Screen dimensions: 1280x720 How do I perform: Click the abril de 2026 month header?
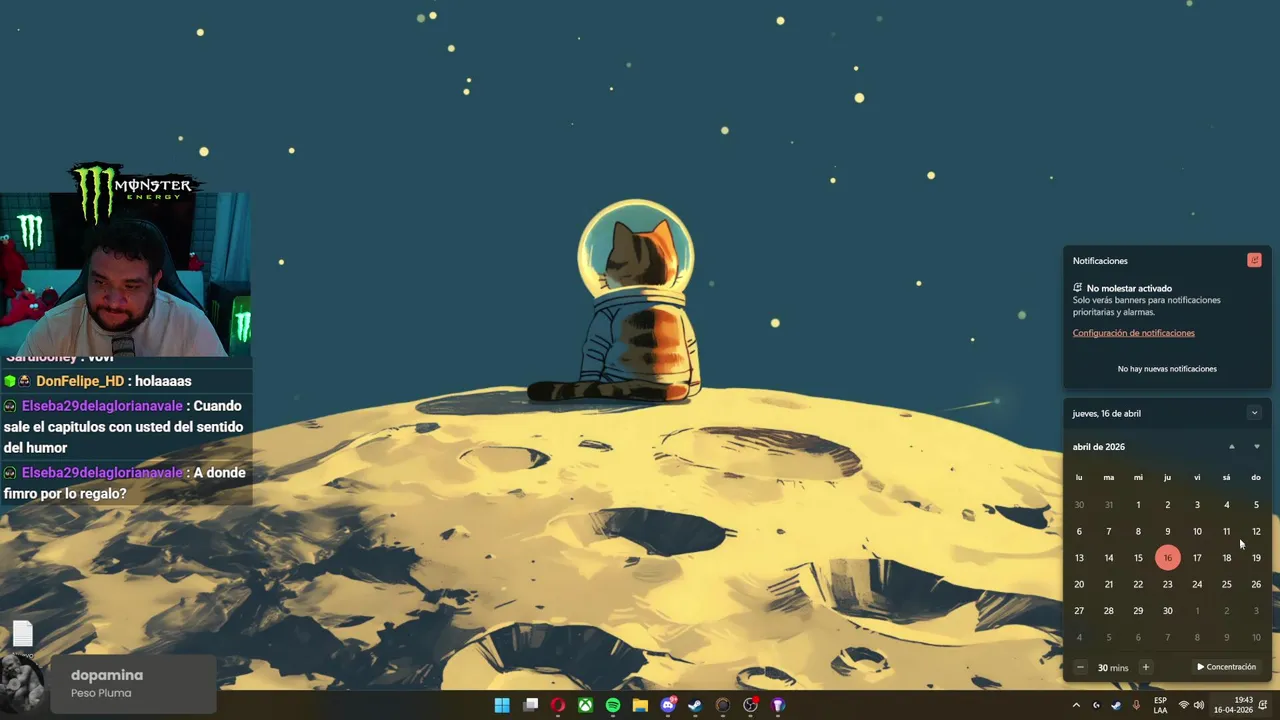pyautogui.click(x=1099, y=447)
